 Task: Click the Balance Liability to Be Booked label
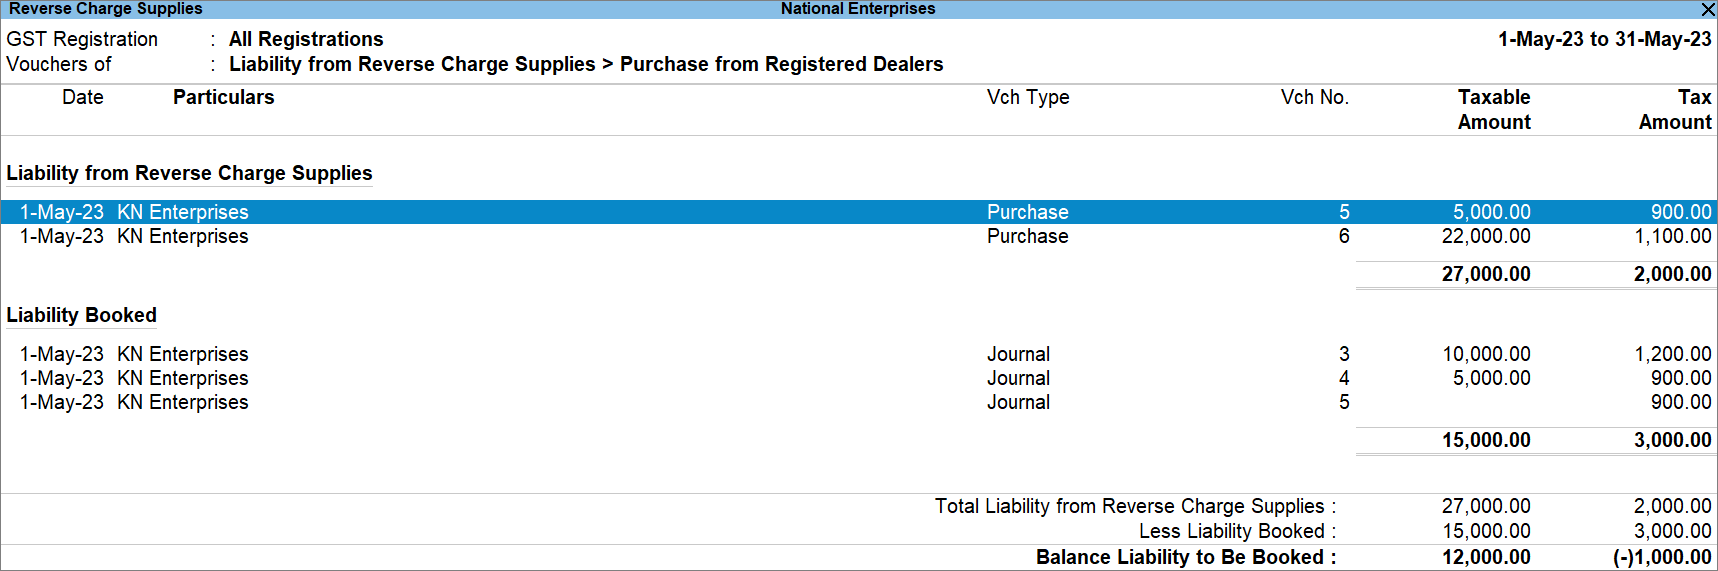pos(1185,557)
